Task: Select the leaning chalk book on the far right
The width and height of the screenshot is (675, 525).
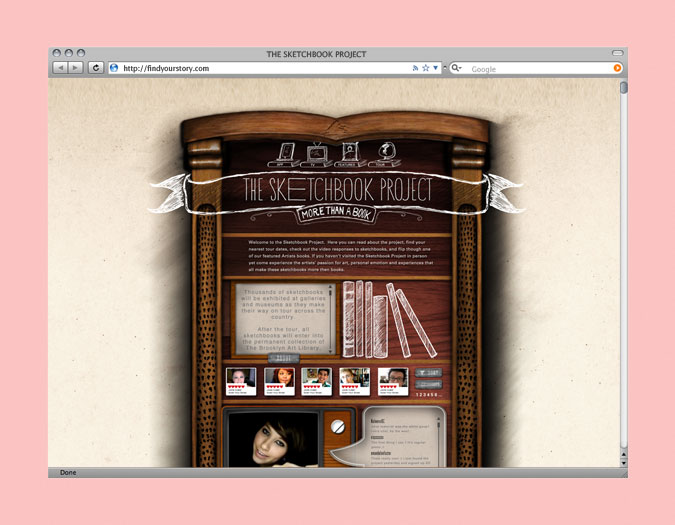Action: tap(416, 324)
